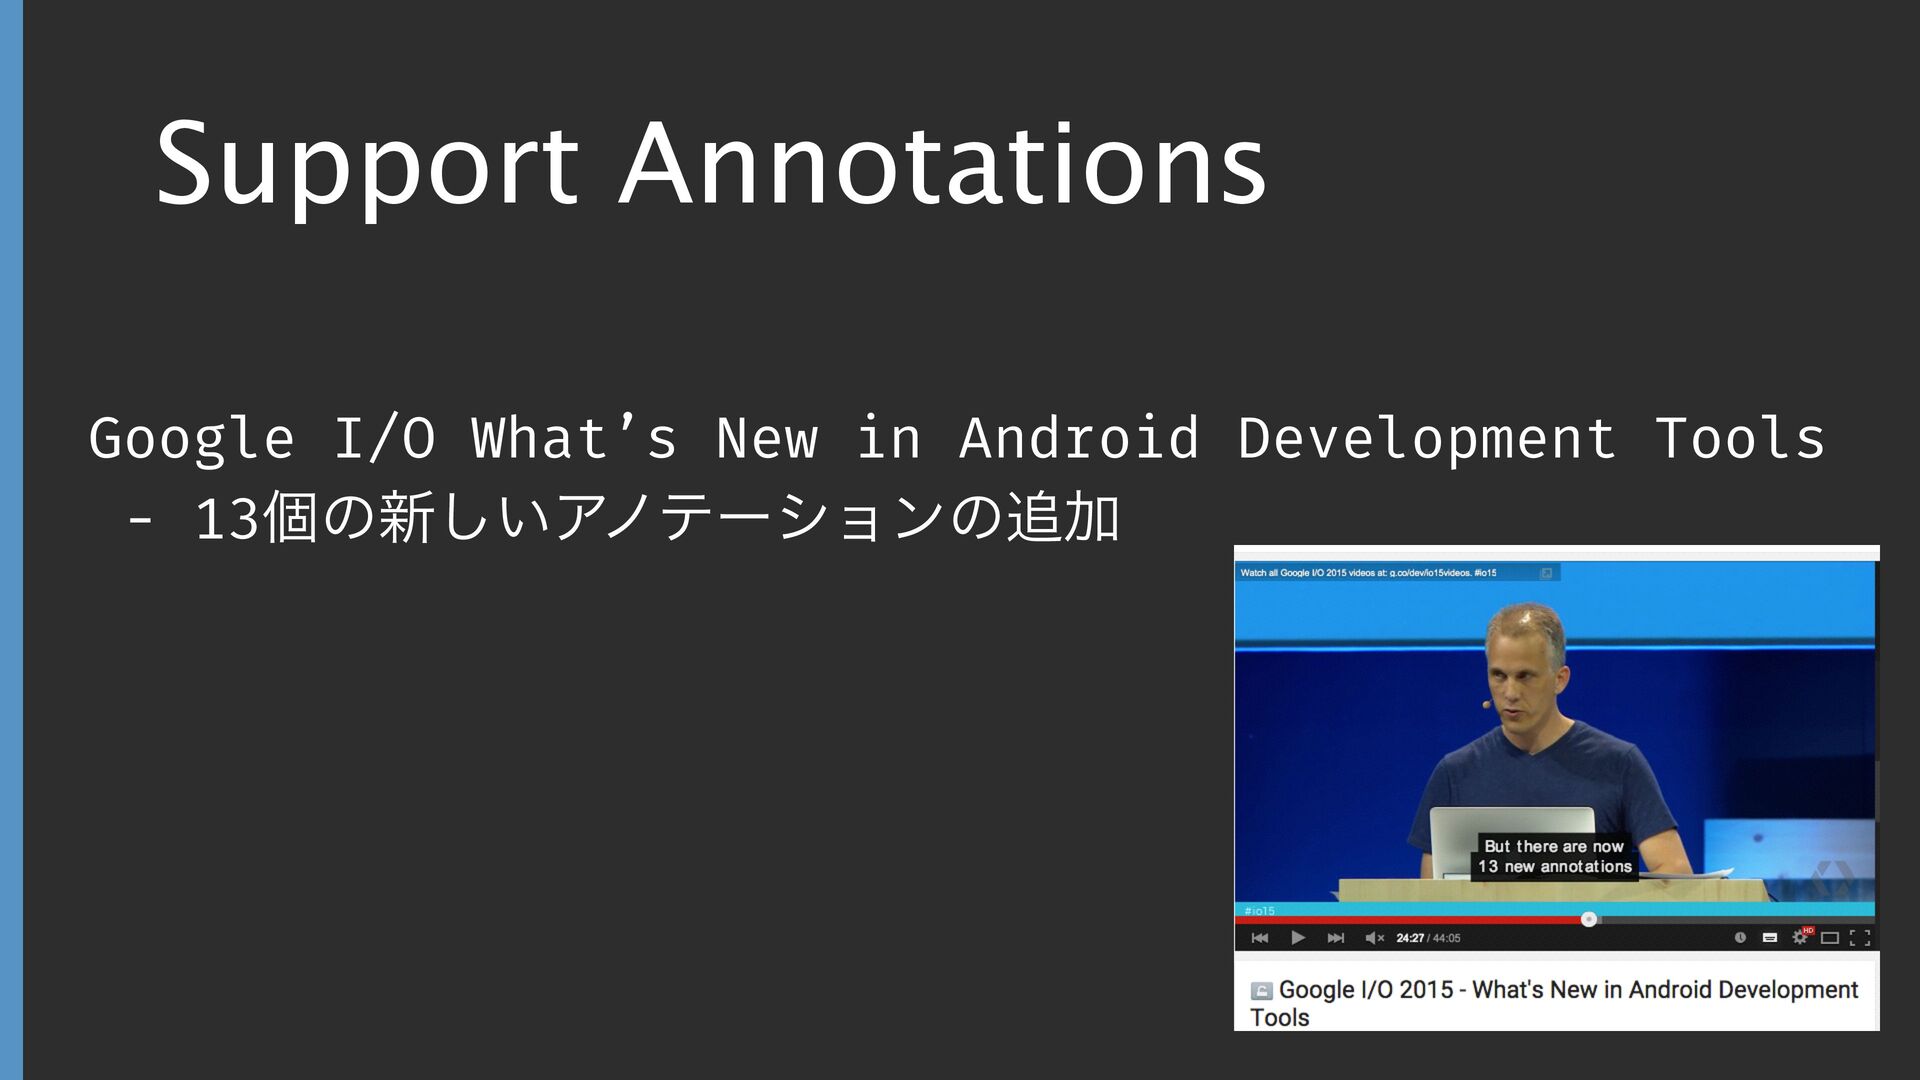Click the lock icon before the video title
This screenshot has height=1080, width=1920.
coord(1261,991)
